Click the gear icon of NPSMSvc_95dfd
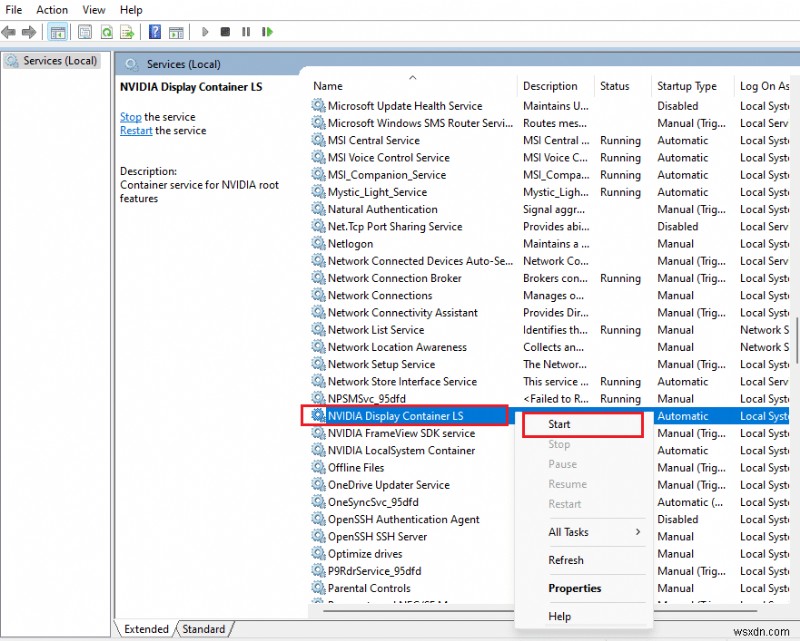 tap(318, 398)
